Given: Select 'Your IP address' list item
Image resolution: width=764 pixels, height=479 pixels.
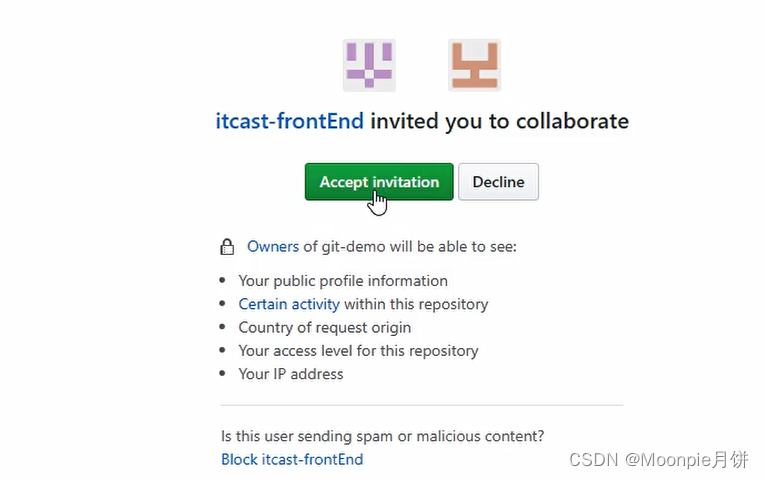Looking at the screenshot, I should tap(291, 374).
